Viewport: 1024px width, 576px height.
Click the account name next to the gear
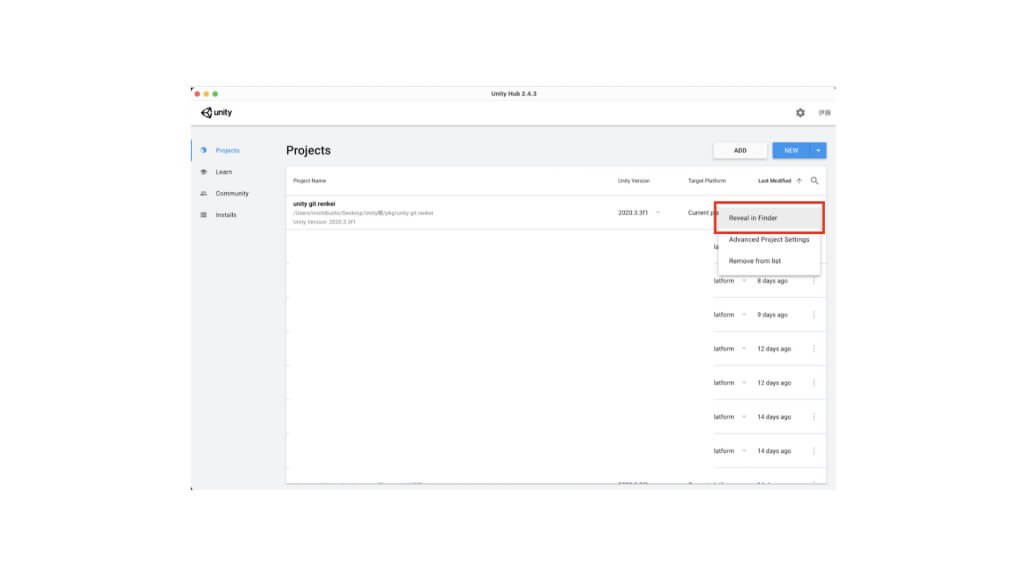click(x=824, y=113)
